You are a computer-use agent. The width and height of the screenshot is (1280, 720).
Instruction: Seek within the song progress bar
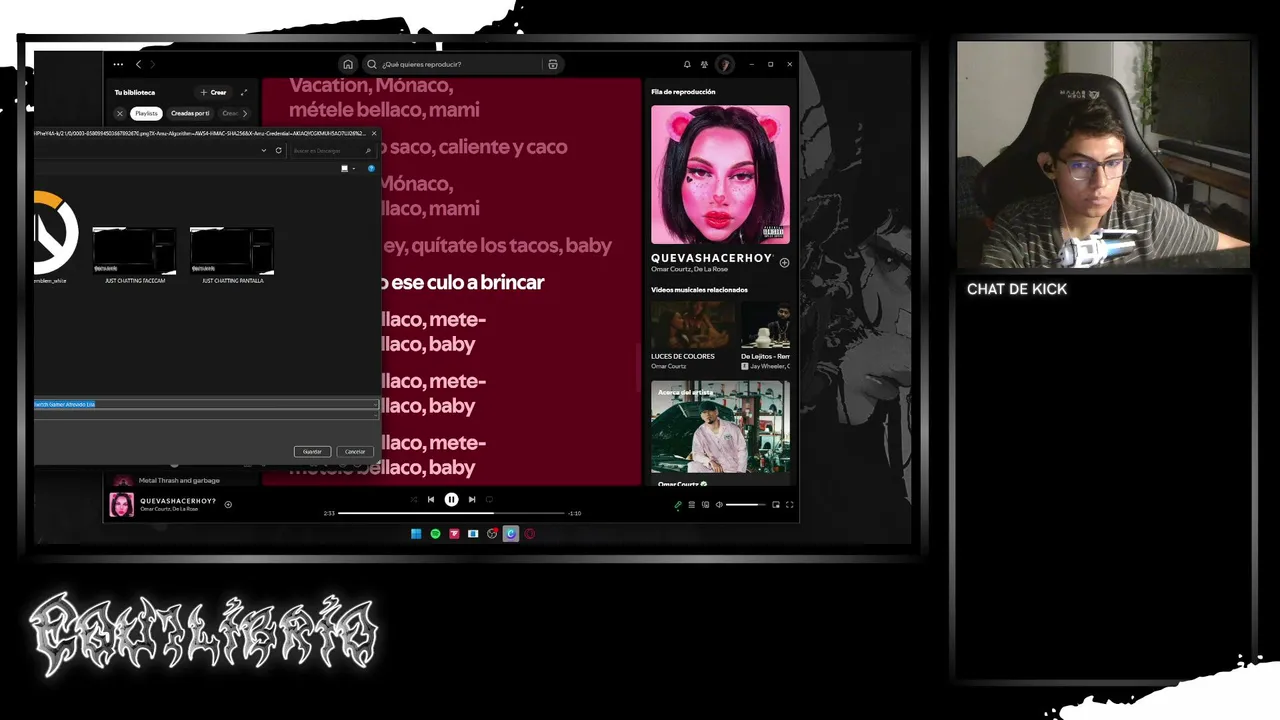coord(451,513)
